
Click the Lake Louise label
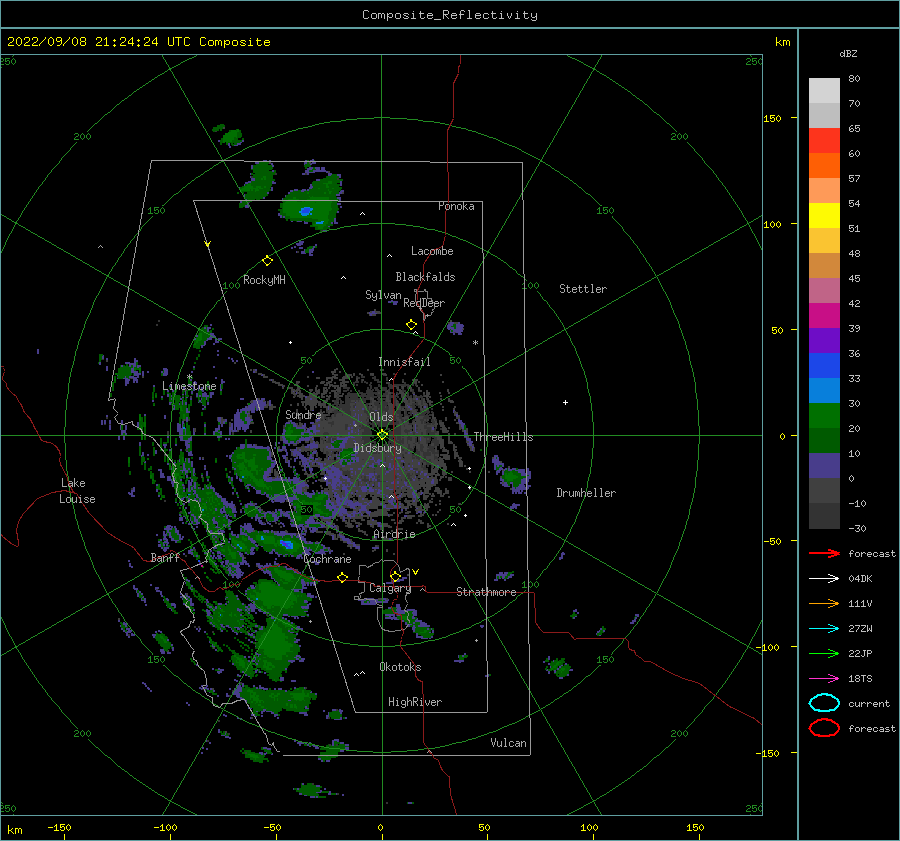[77, 491]
